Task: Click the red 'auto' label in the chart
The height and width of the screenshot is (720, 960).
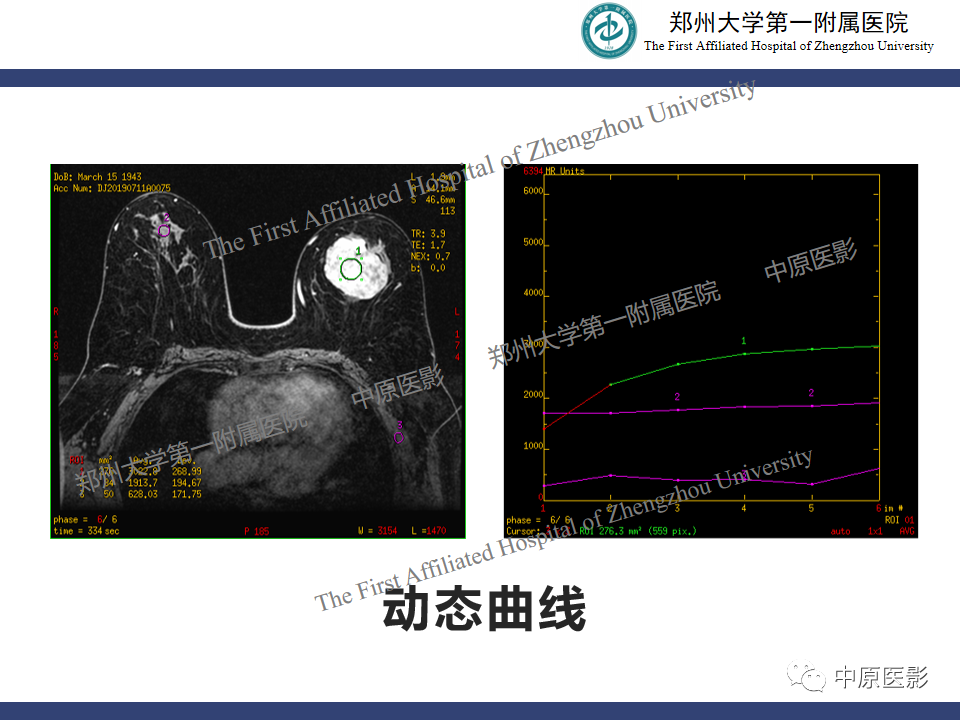Action: (841, 531)
